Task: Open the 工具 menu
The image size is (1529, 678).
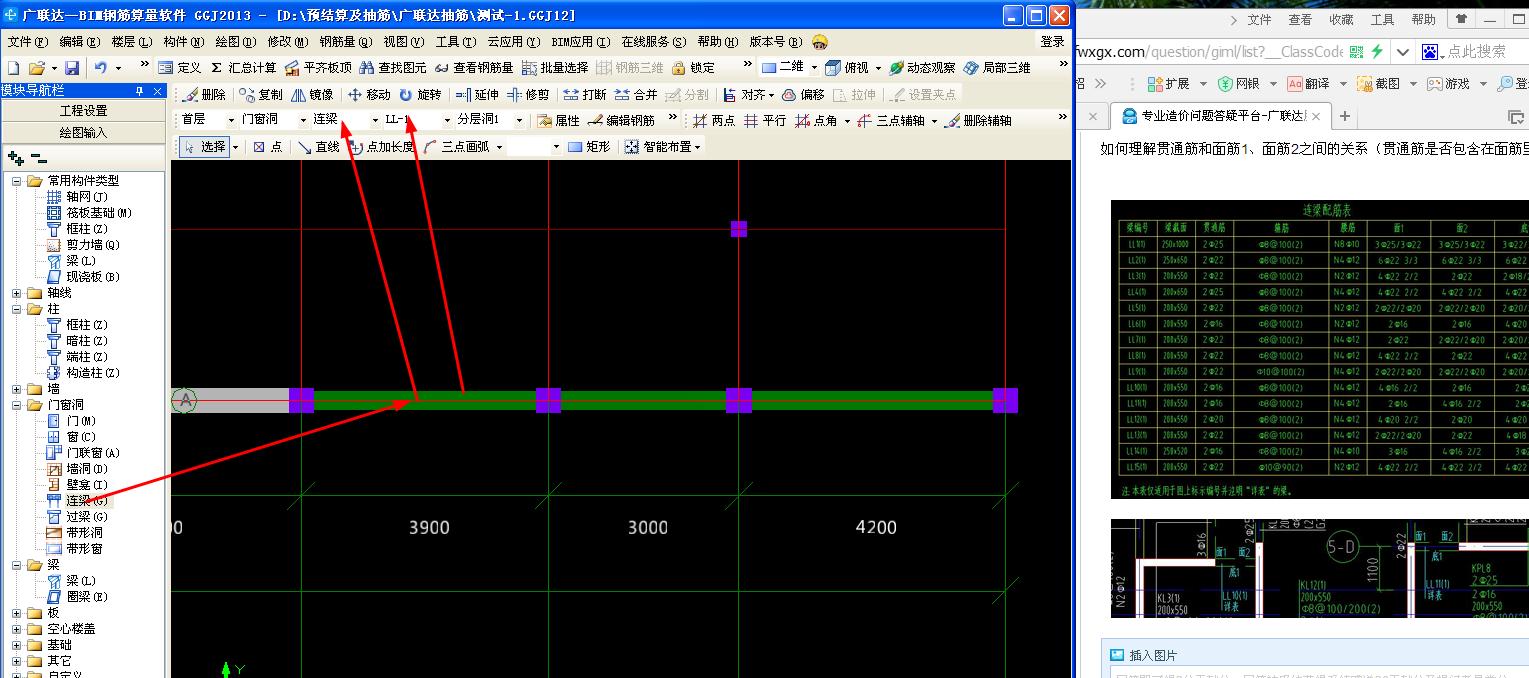Action: tap(453, 42)
